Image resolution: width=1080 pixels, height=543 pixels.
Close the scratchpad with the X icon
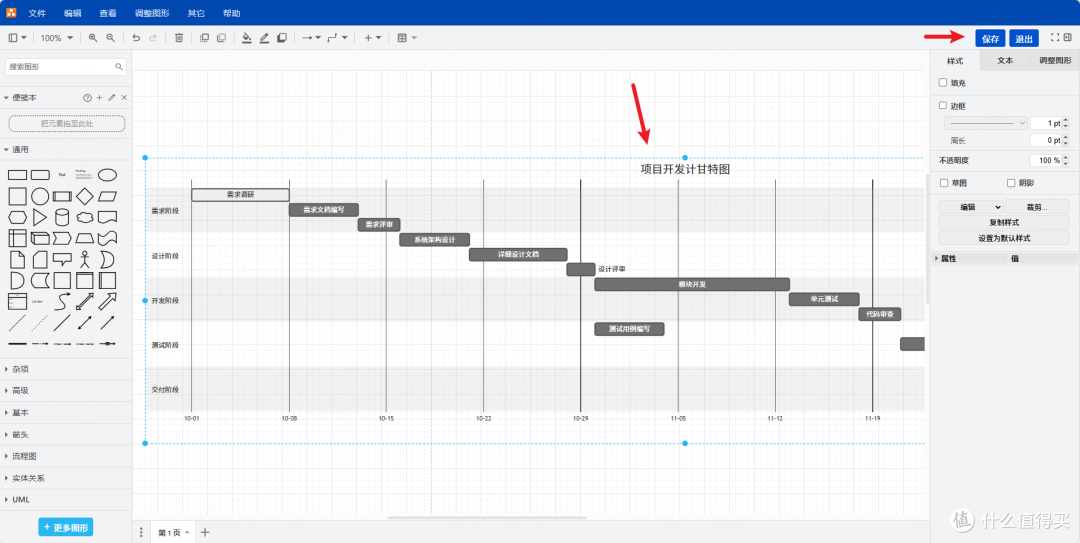pyautogui.click(x=124, y=98)
